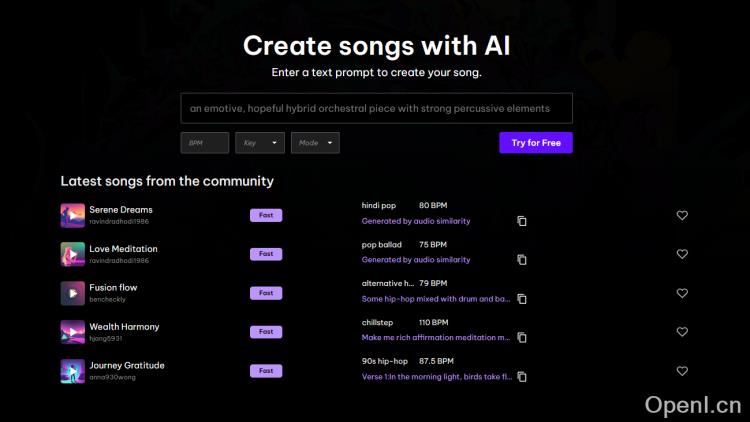Expand the Mode dropdown
The height and width of the screenshot is (422, 750).
(x=315, y=143)
